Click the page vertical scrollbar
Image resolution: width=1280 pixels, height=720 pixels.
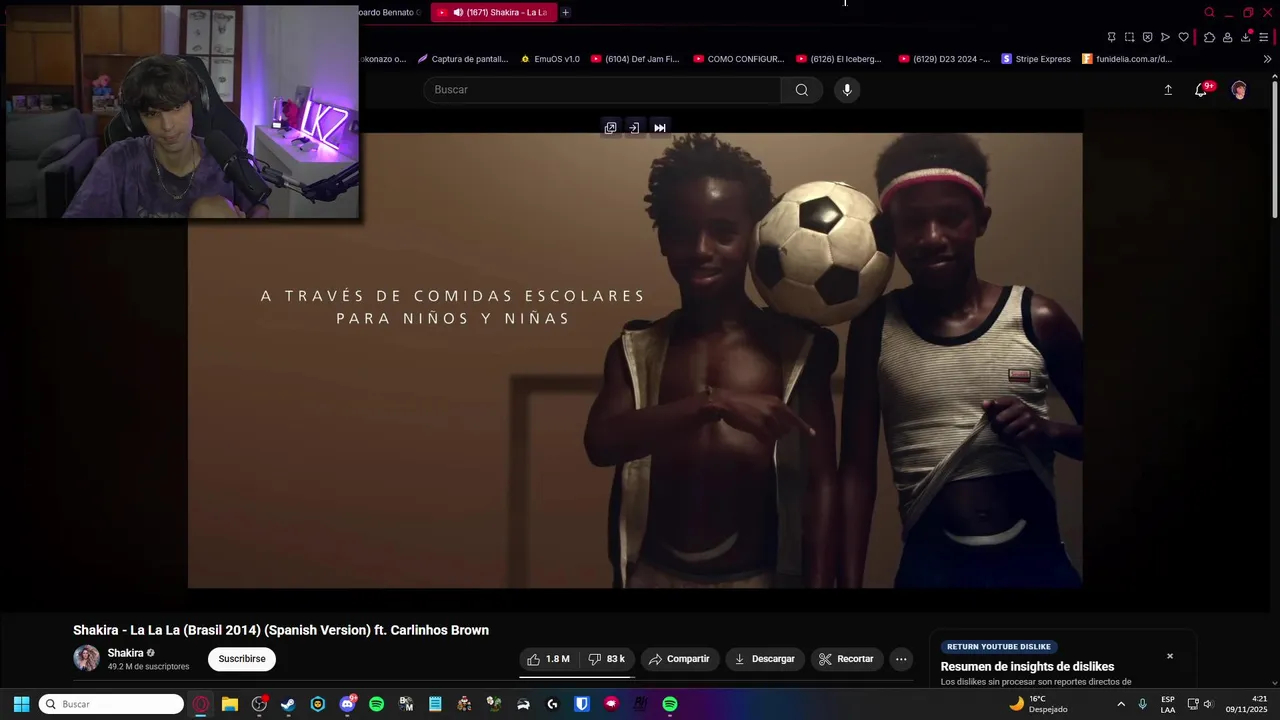point(1275,150)
